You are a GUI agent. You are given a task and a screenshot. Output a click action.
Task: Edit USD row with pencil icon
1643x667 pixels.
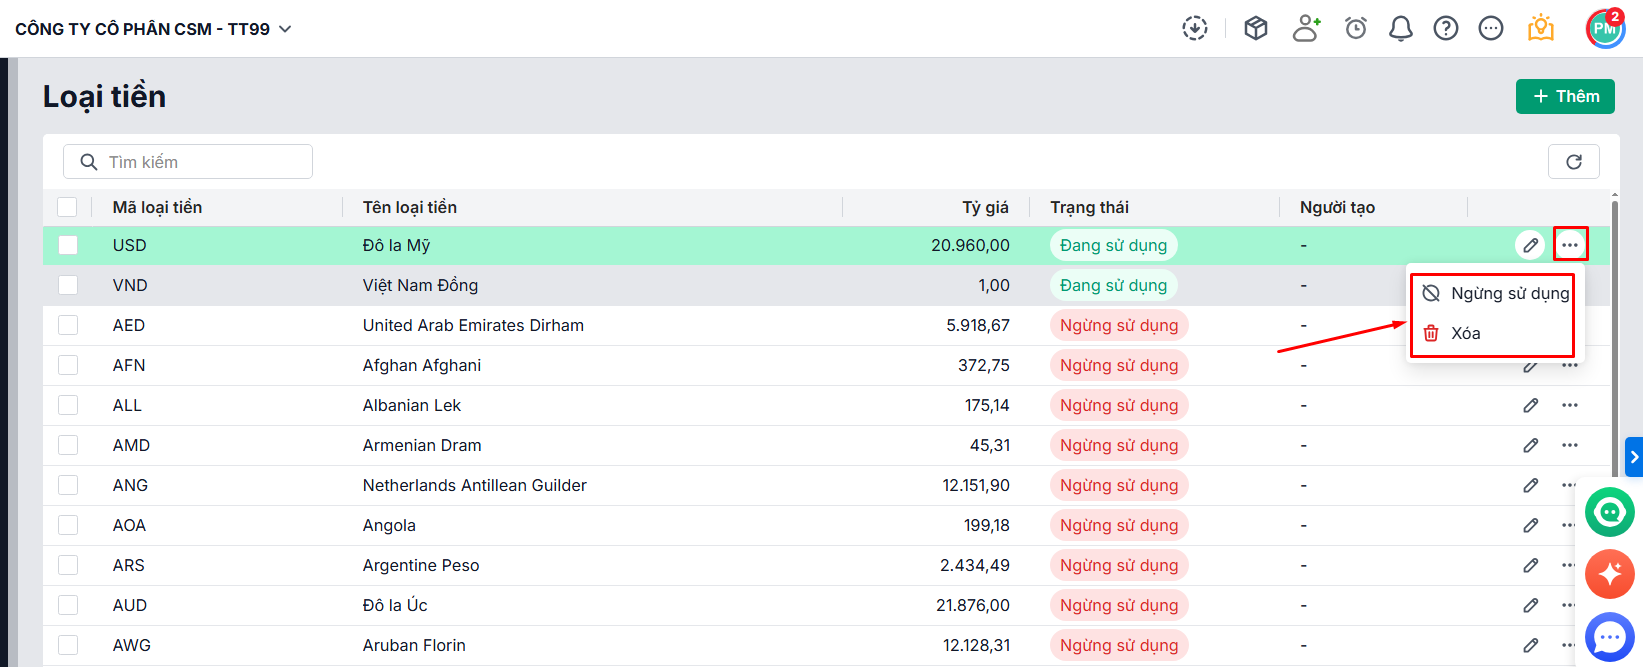point(1530,245)
